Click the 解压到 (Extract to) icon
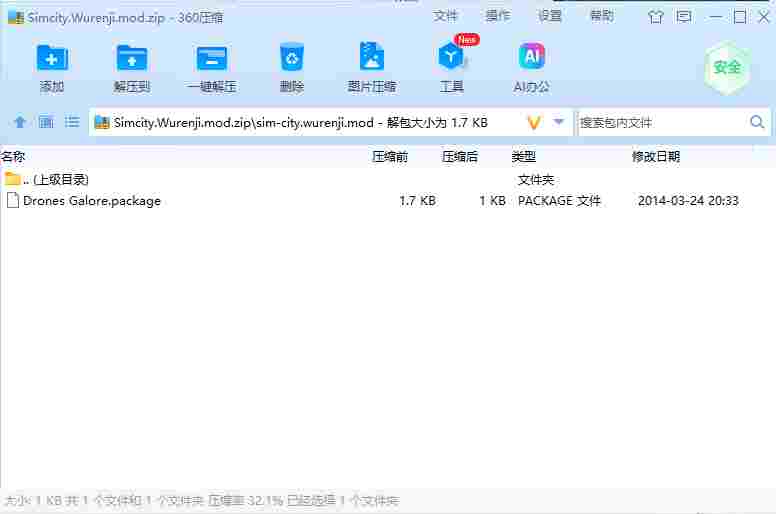Image resolution: width=776 pixels, height=514 pixels. 132,59
